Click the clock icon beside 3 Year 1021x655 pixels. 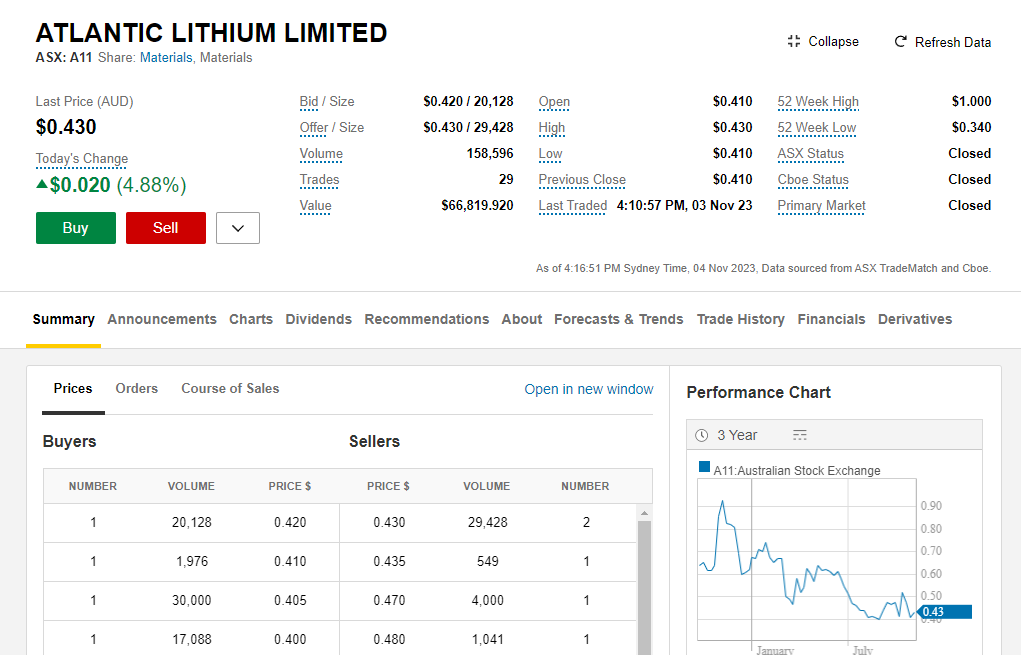(x=701, y=435)
